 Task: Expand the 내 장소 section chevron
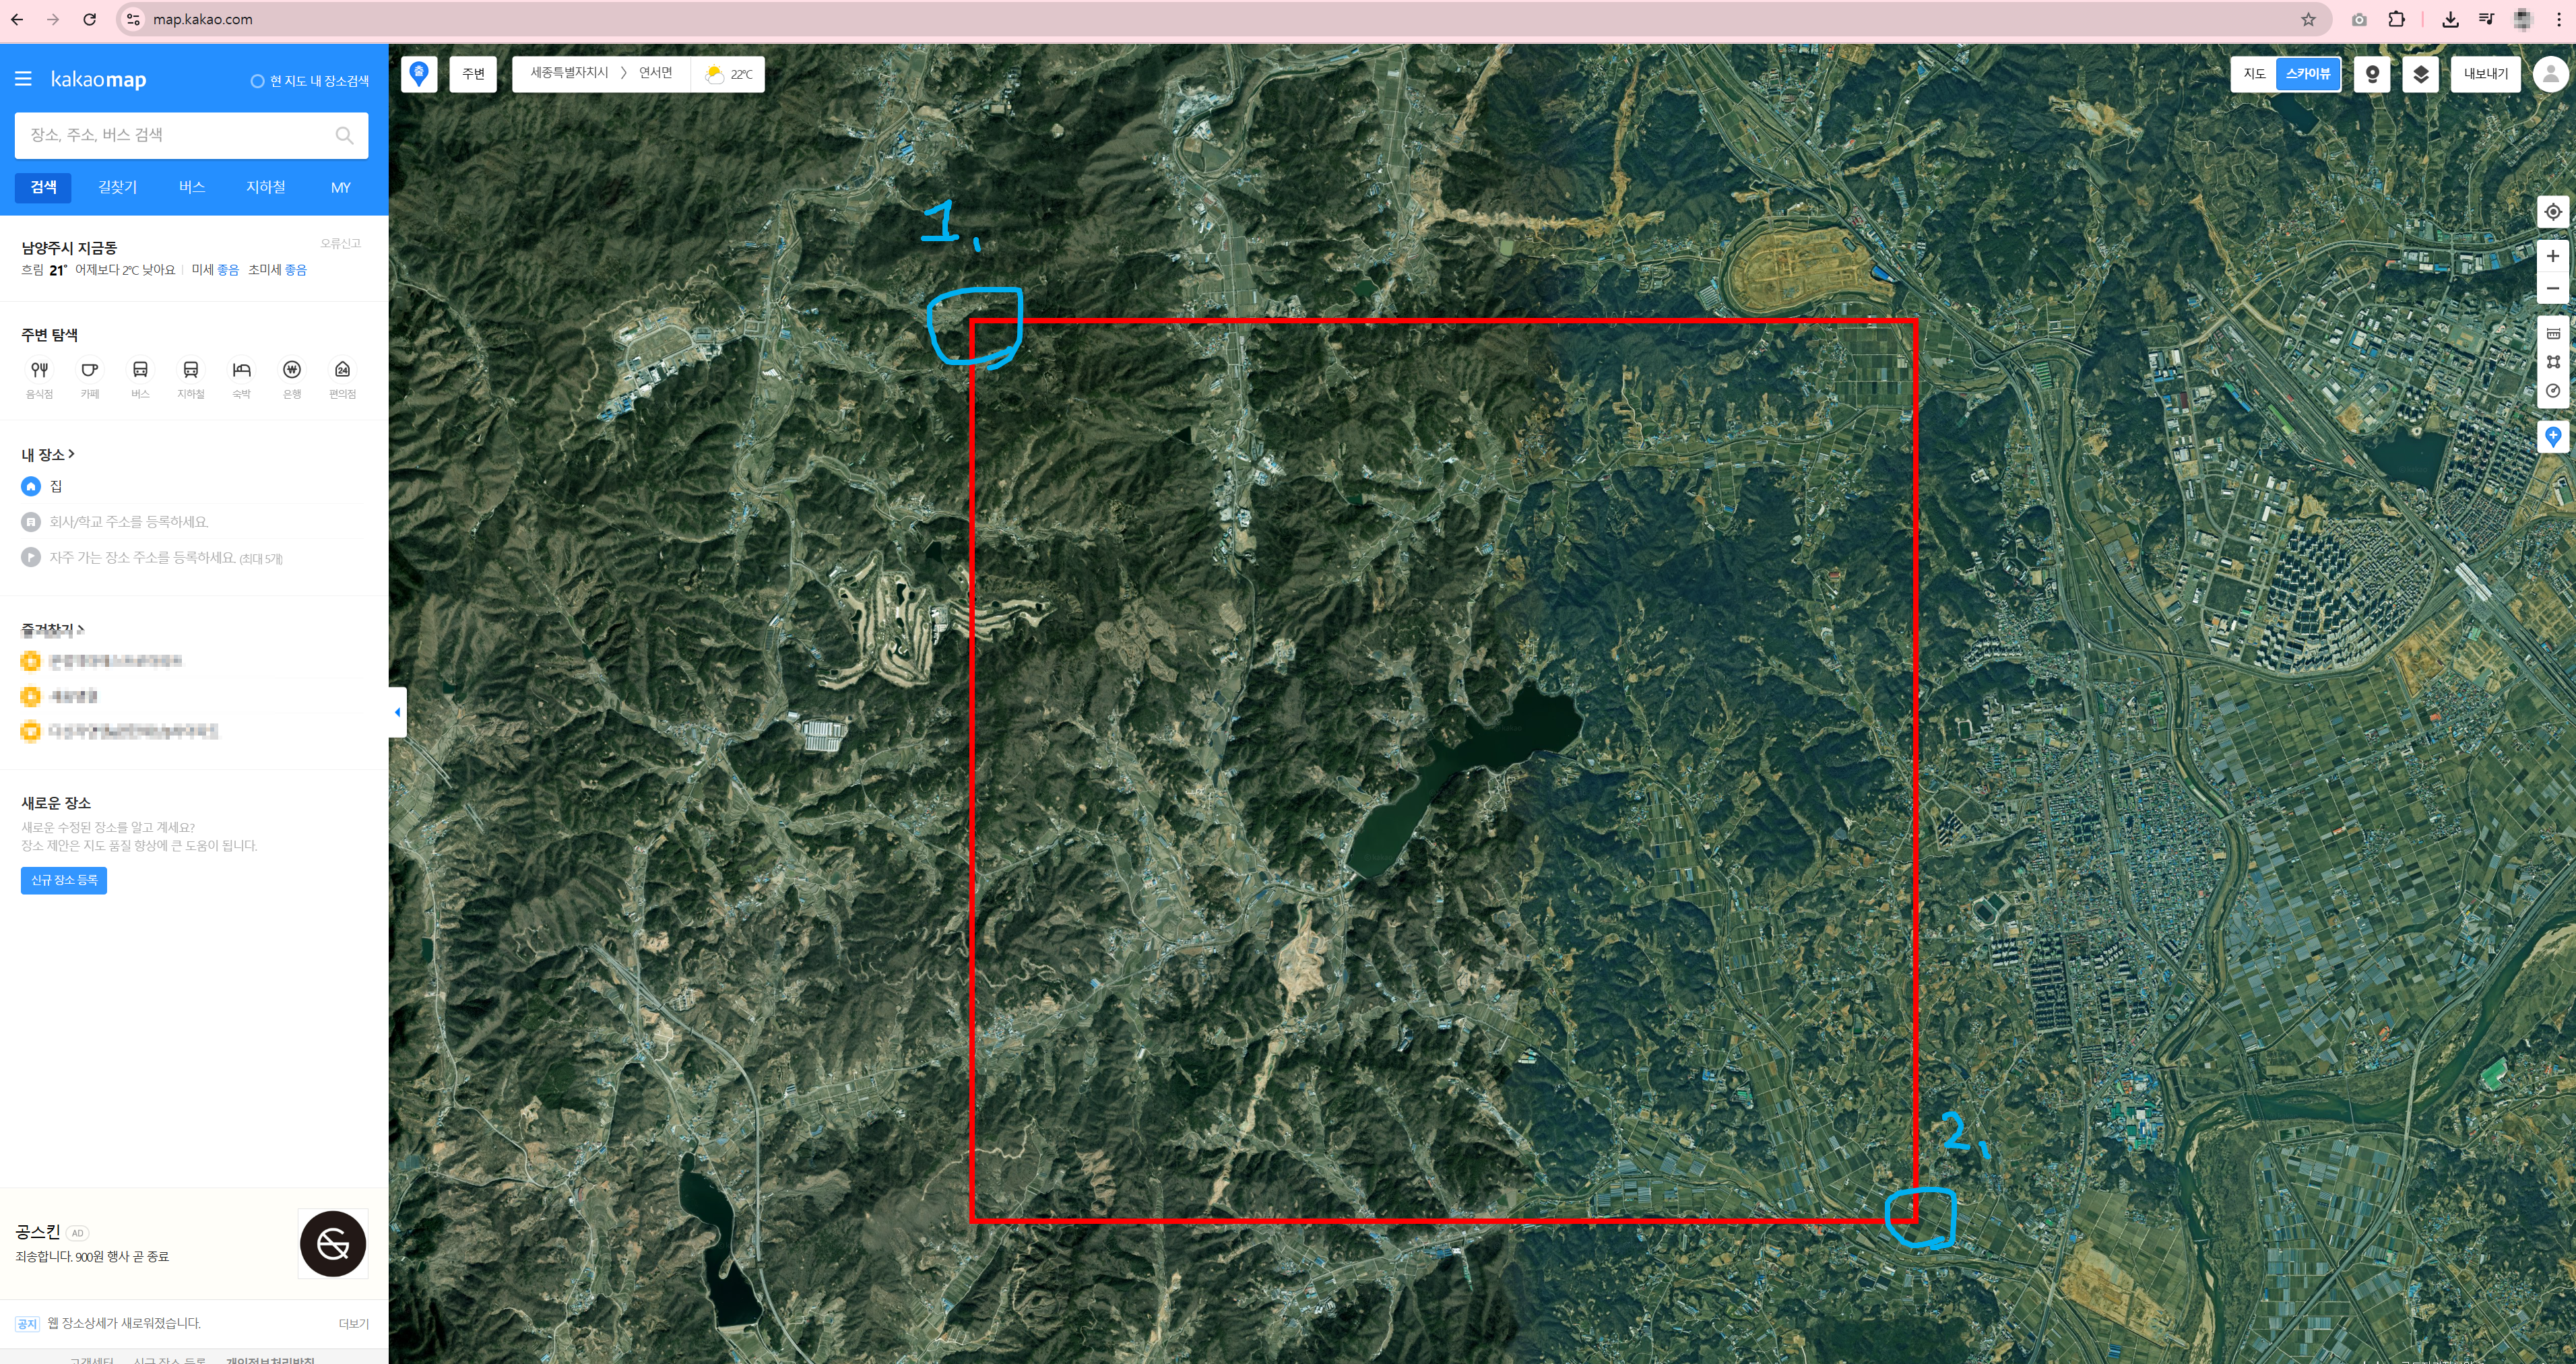71,454
